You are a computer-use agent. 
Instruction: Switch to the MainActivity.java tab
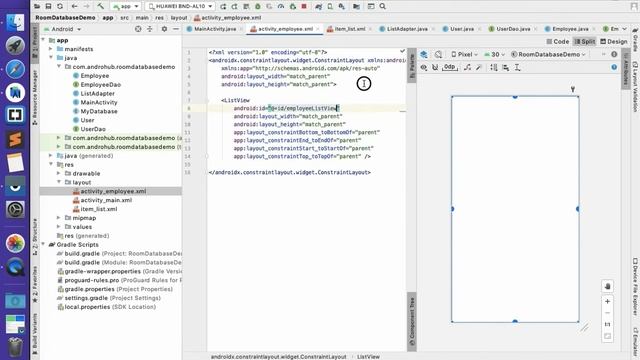point(215,29)
